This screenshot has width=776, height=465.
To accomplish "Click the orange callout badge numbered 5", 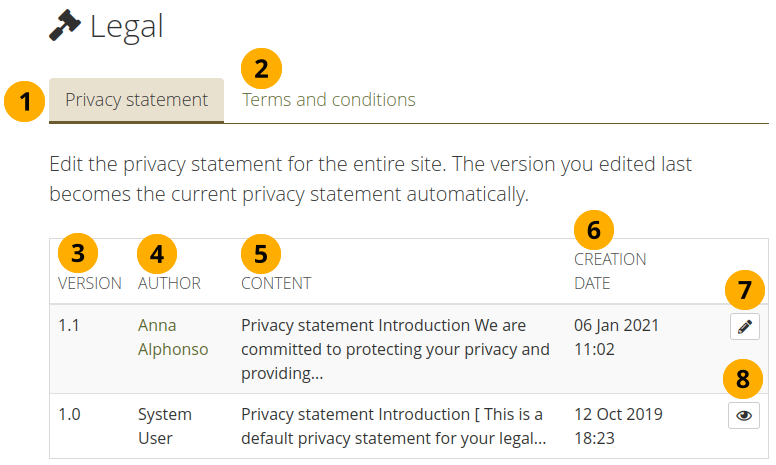I will [261, 253].
